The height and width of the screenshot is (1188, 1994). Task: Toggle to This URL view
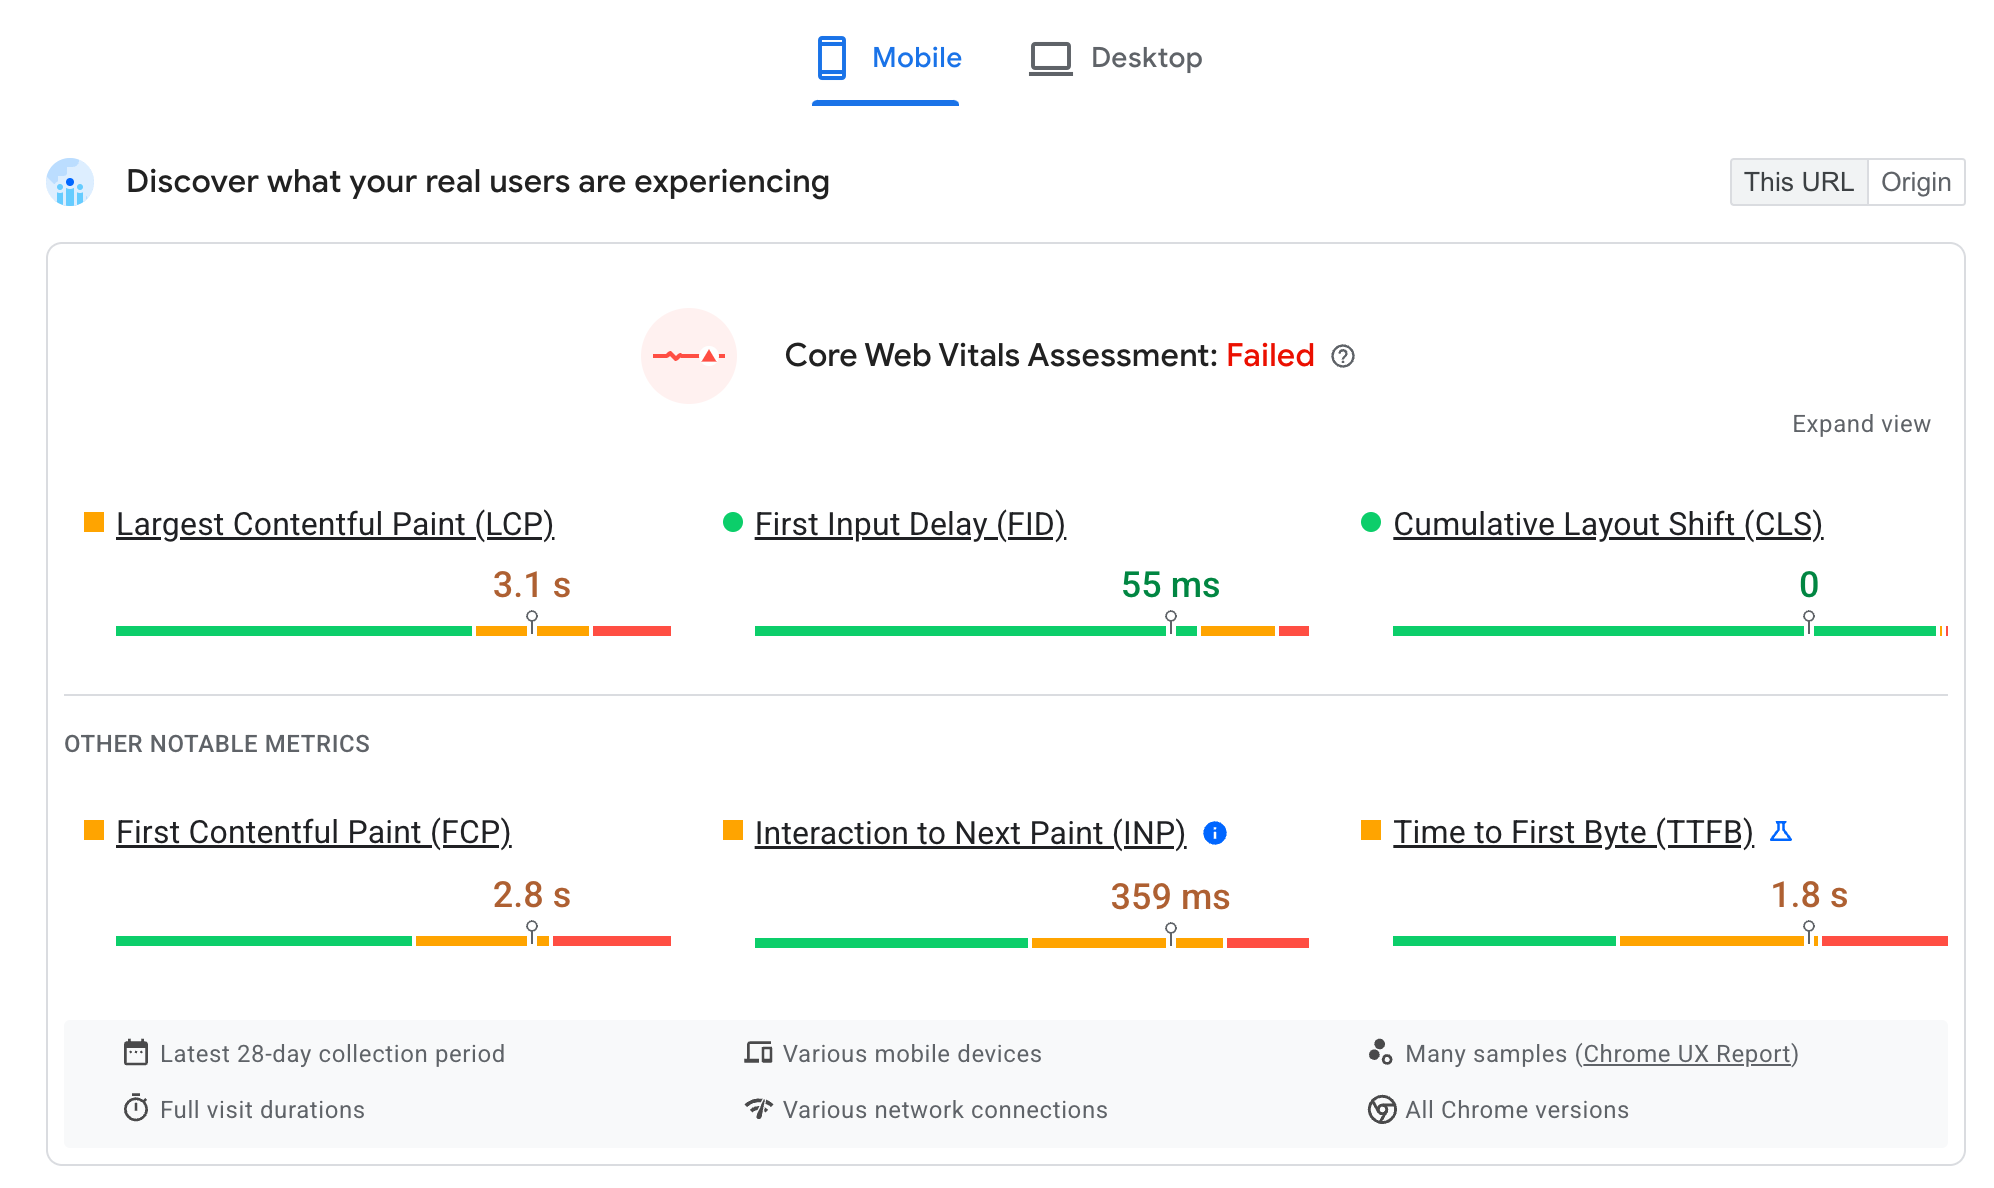[1799, 181]
